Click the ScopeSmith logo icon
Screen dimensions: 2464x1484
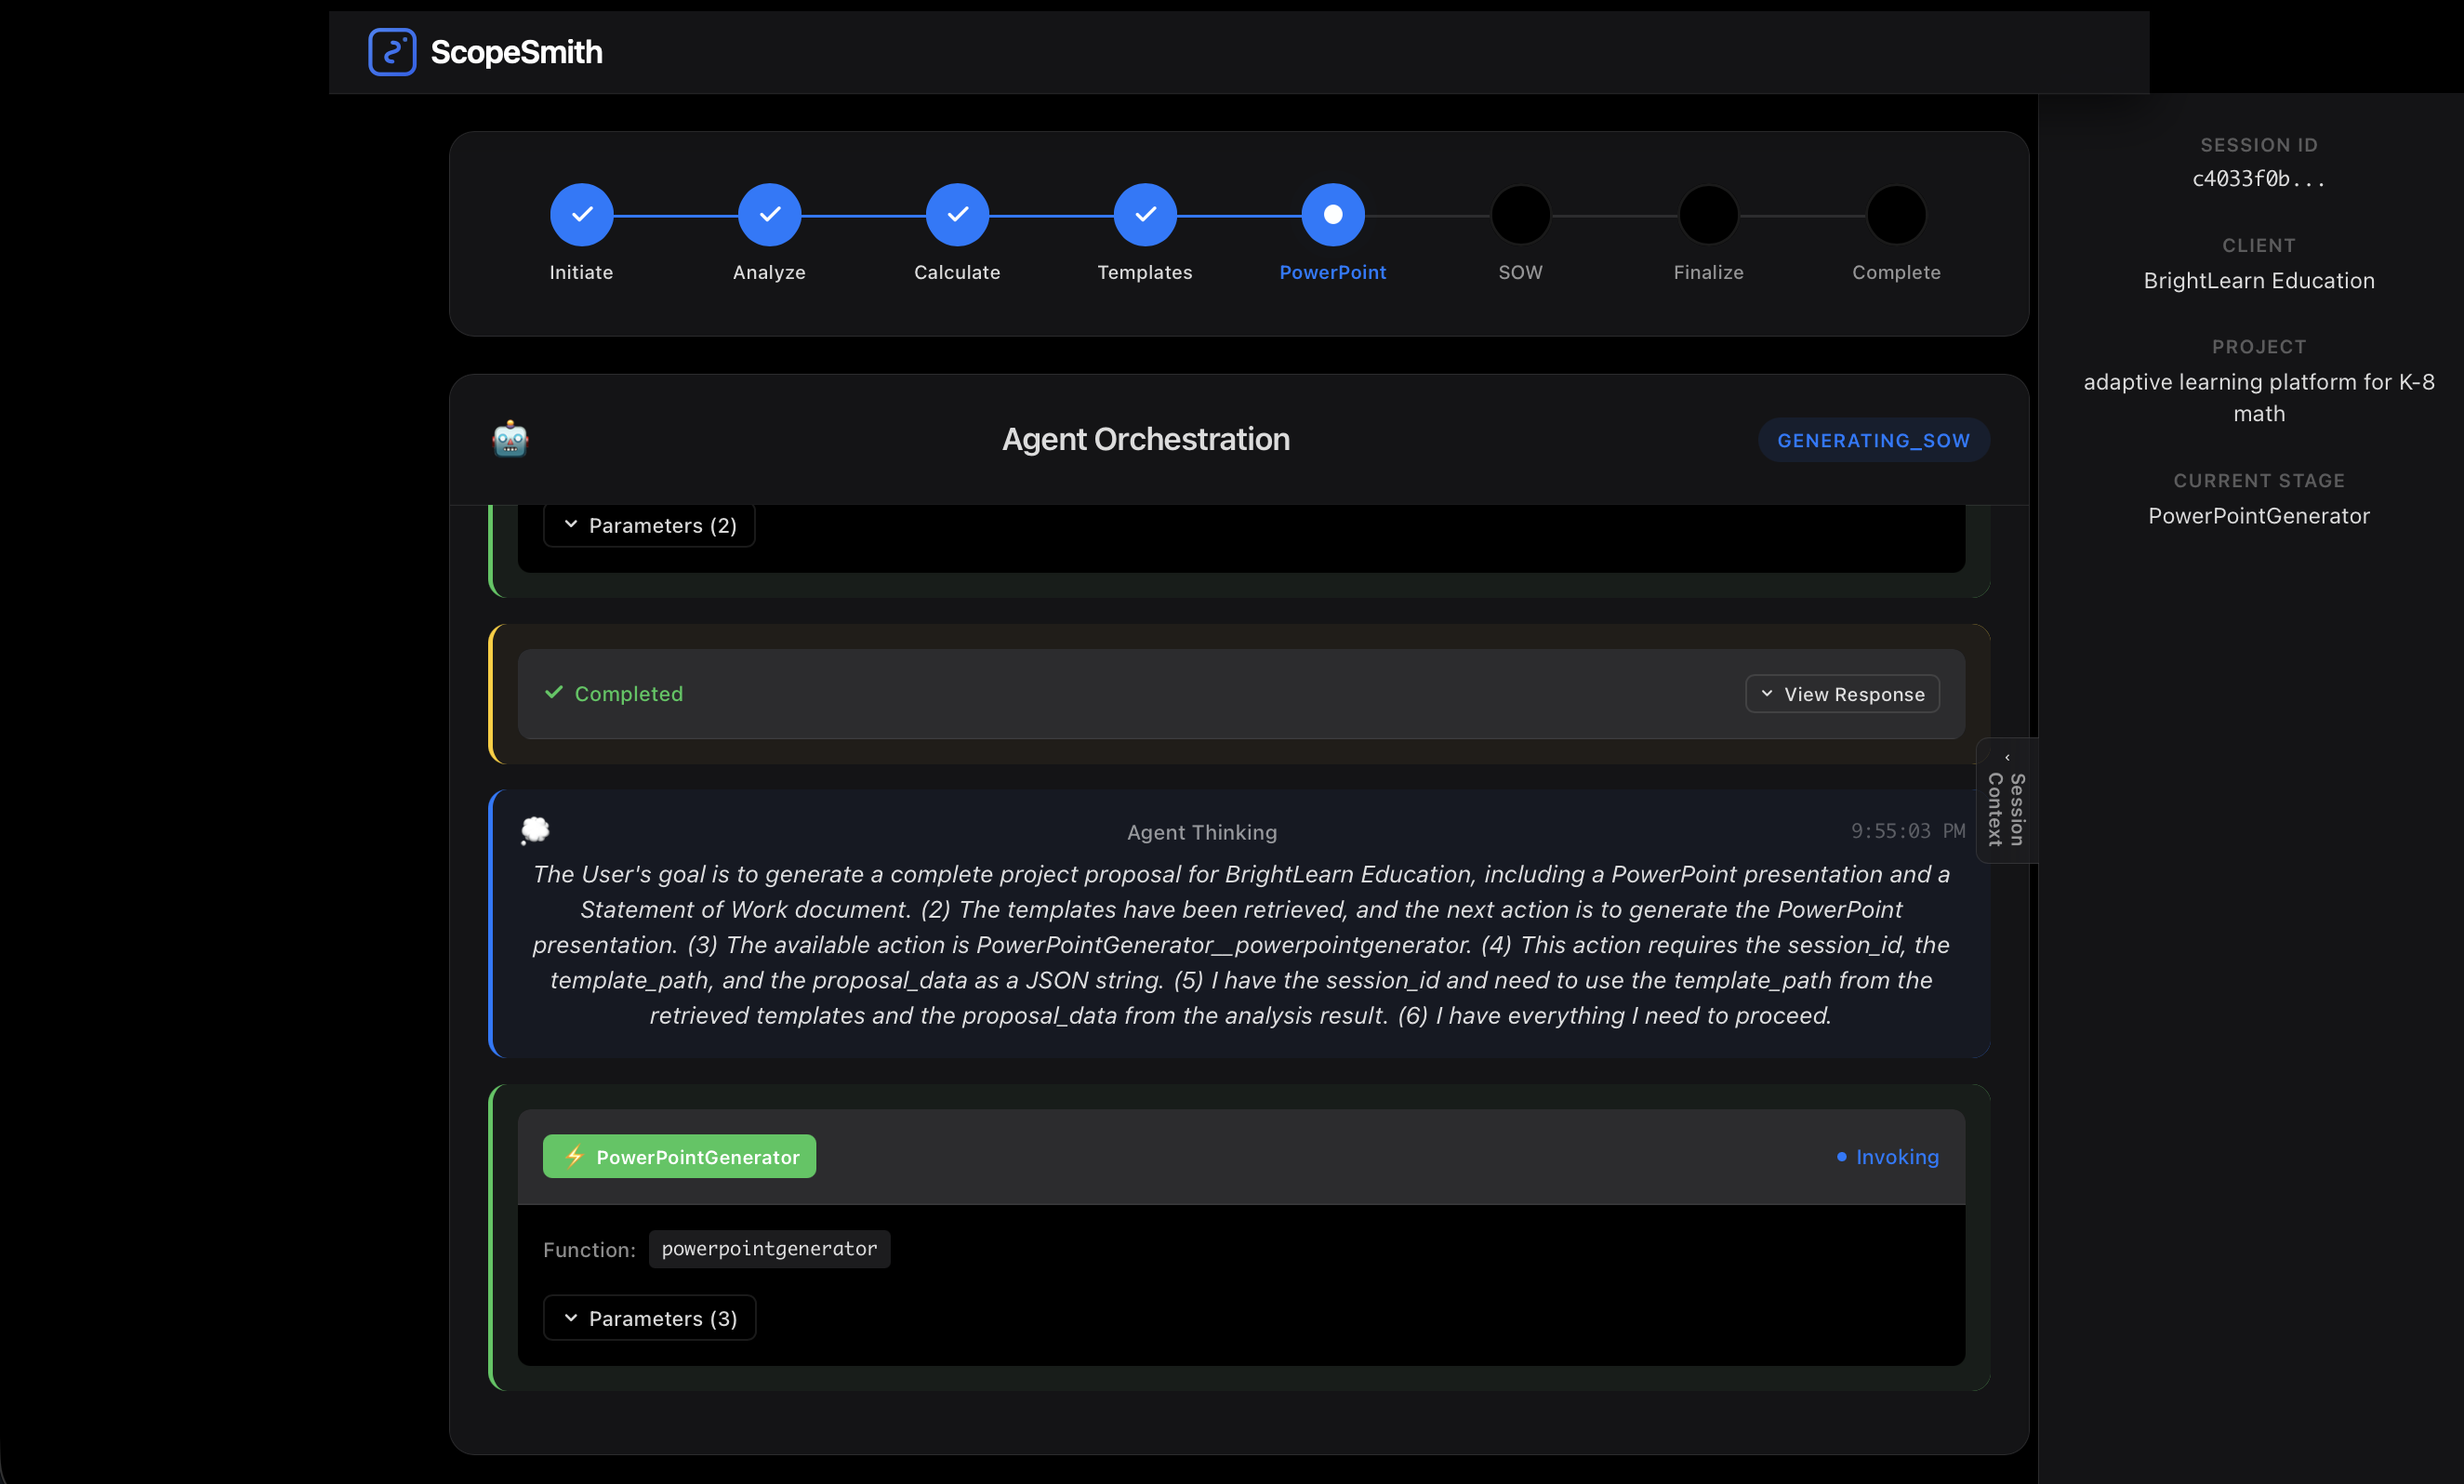click(x=392, y=52)
